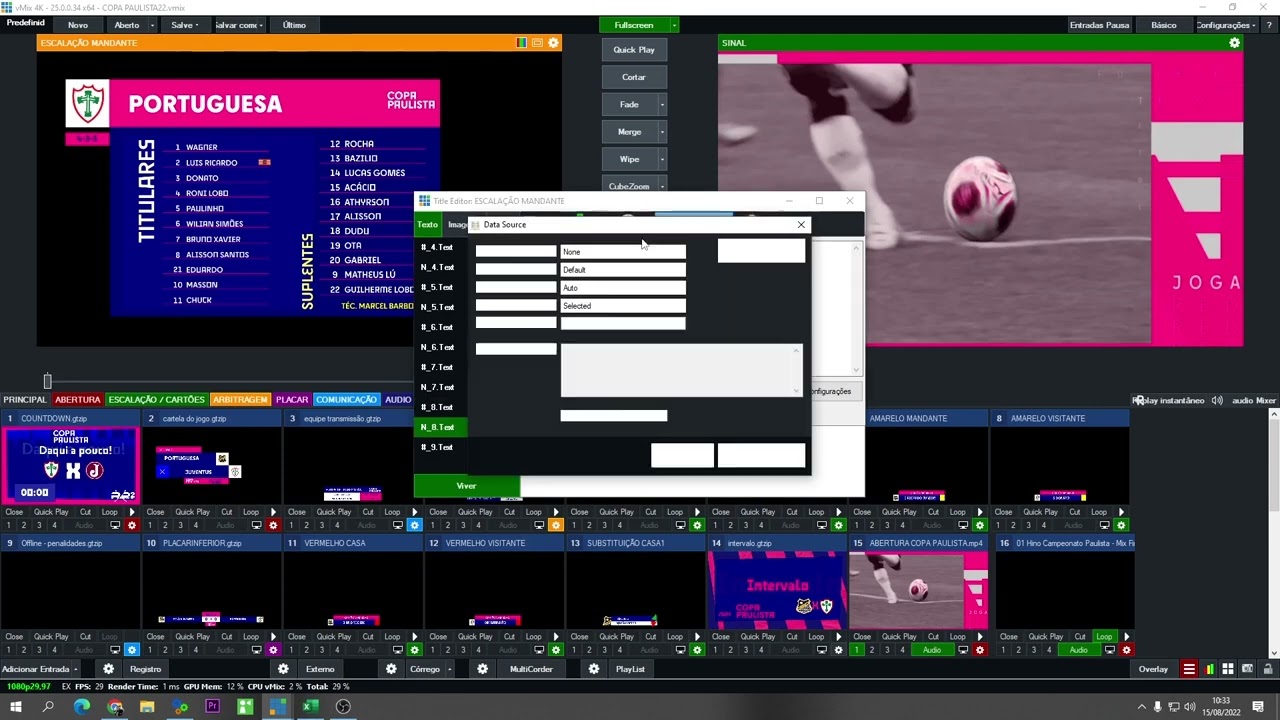Click the Fullscreen button

[x=634, y=25]
